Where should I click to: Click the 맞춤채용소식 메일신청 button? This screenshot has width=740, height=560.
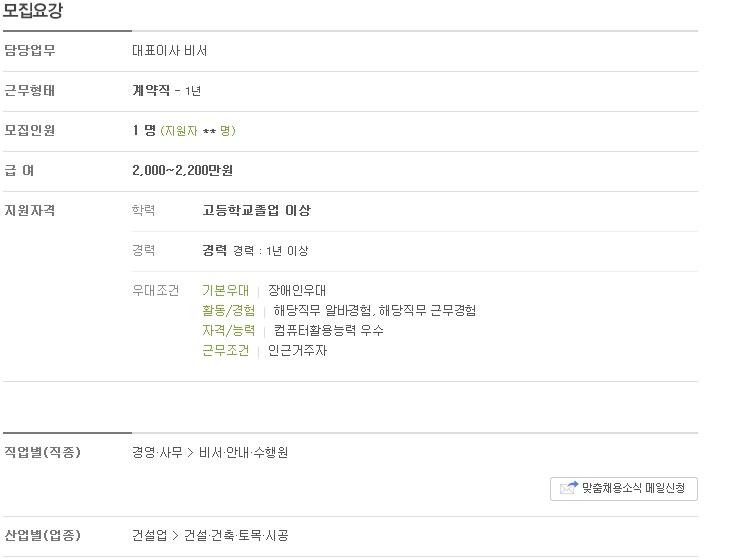(x=623, y=489)
